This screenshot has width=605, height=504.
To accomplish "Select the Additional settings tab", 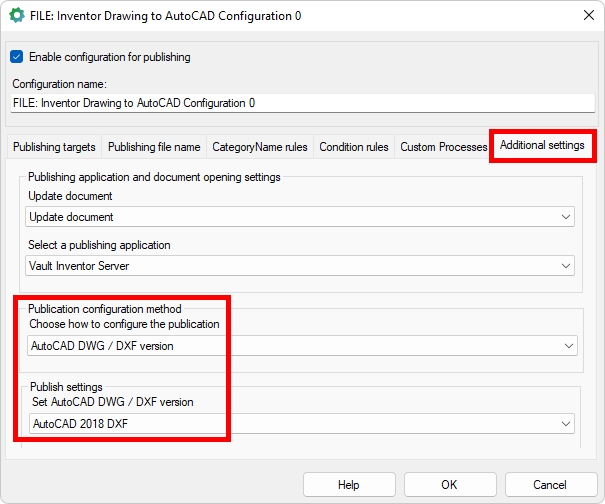I will (x=542, y=146).
